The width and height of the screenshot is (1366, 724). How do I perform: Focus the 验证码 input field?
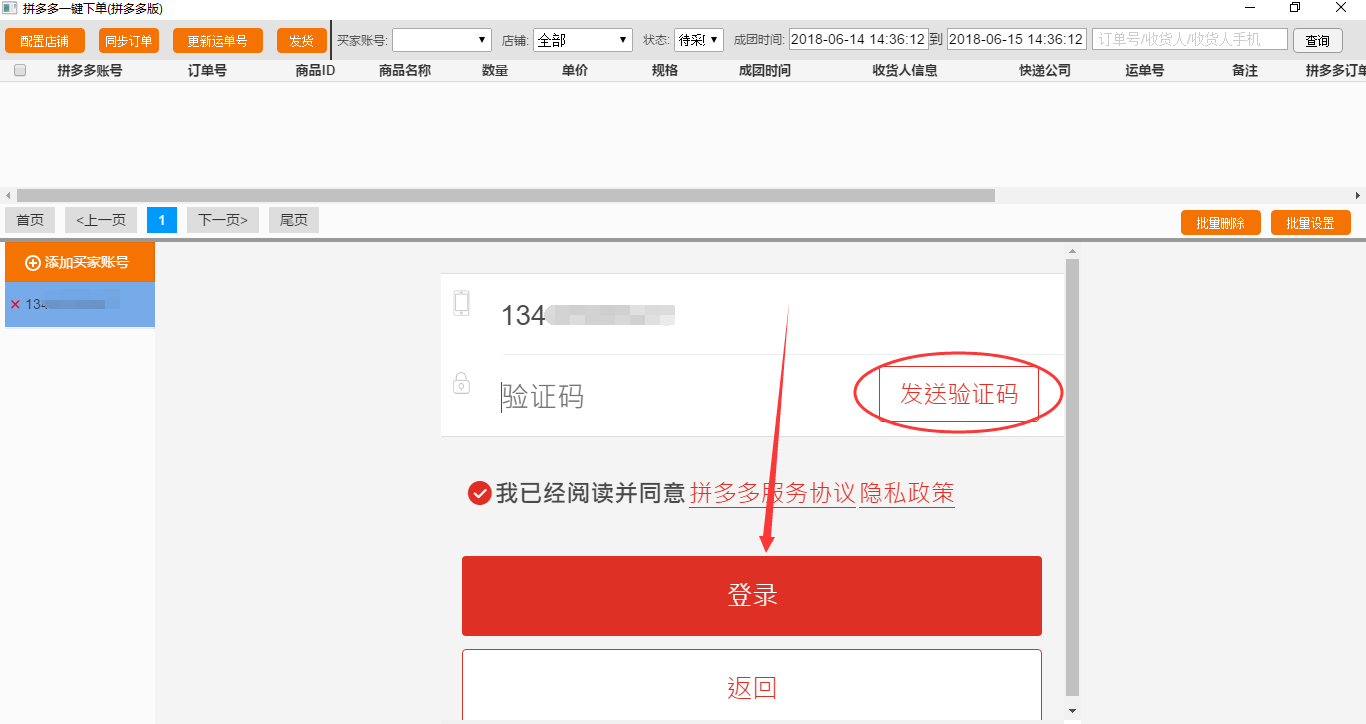point(680,397)
